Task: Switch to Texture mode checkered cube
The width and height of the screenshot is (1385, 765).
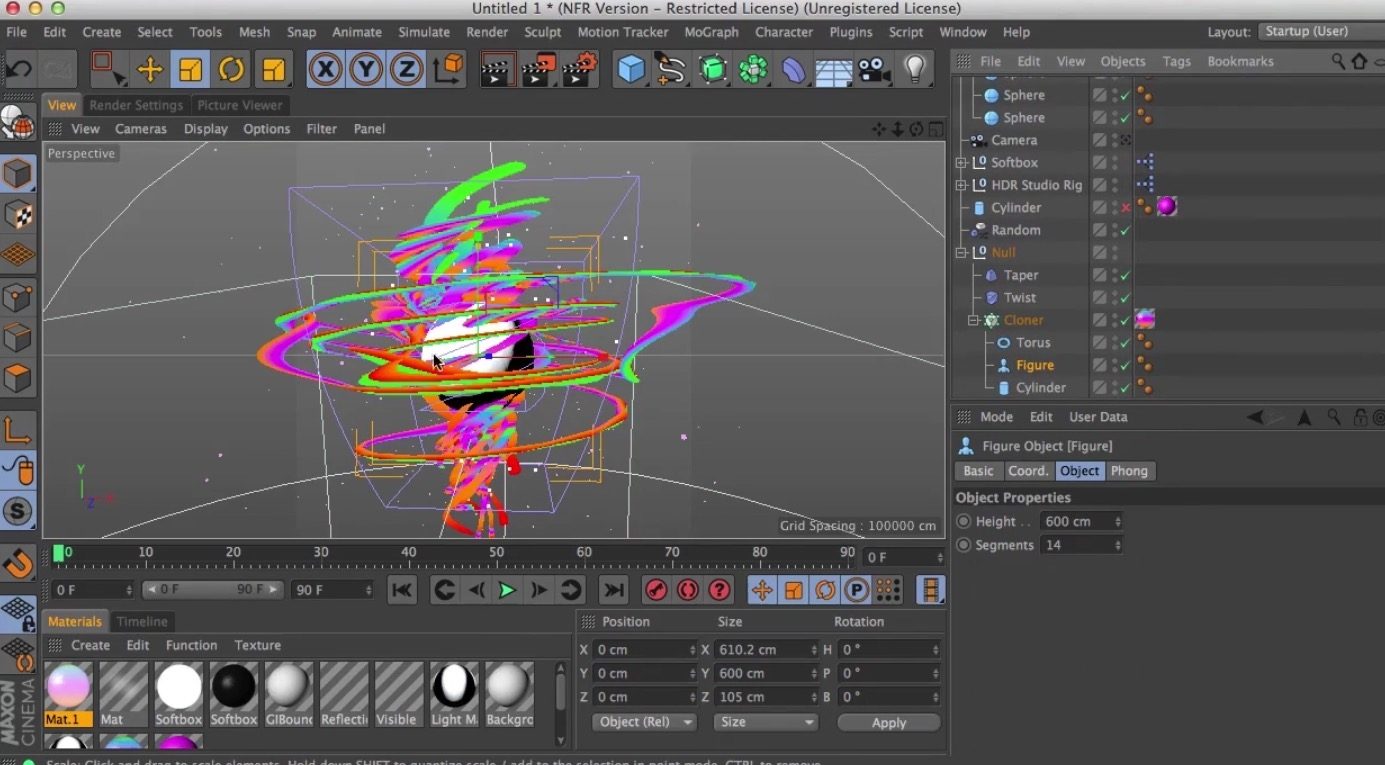Action: pyautogui.click(x=18, y=215)
